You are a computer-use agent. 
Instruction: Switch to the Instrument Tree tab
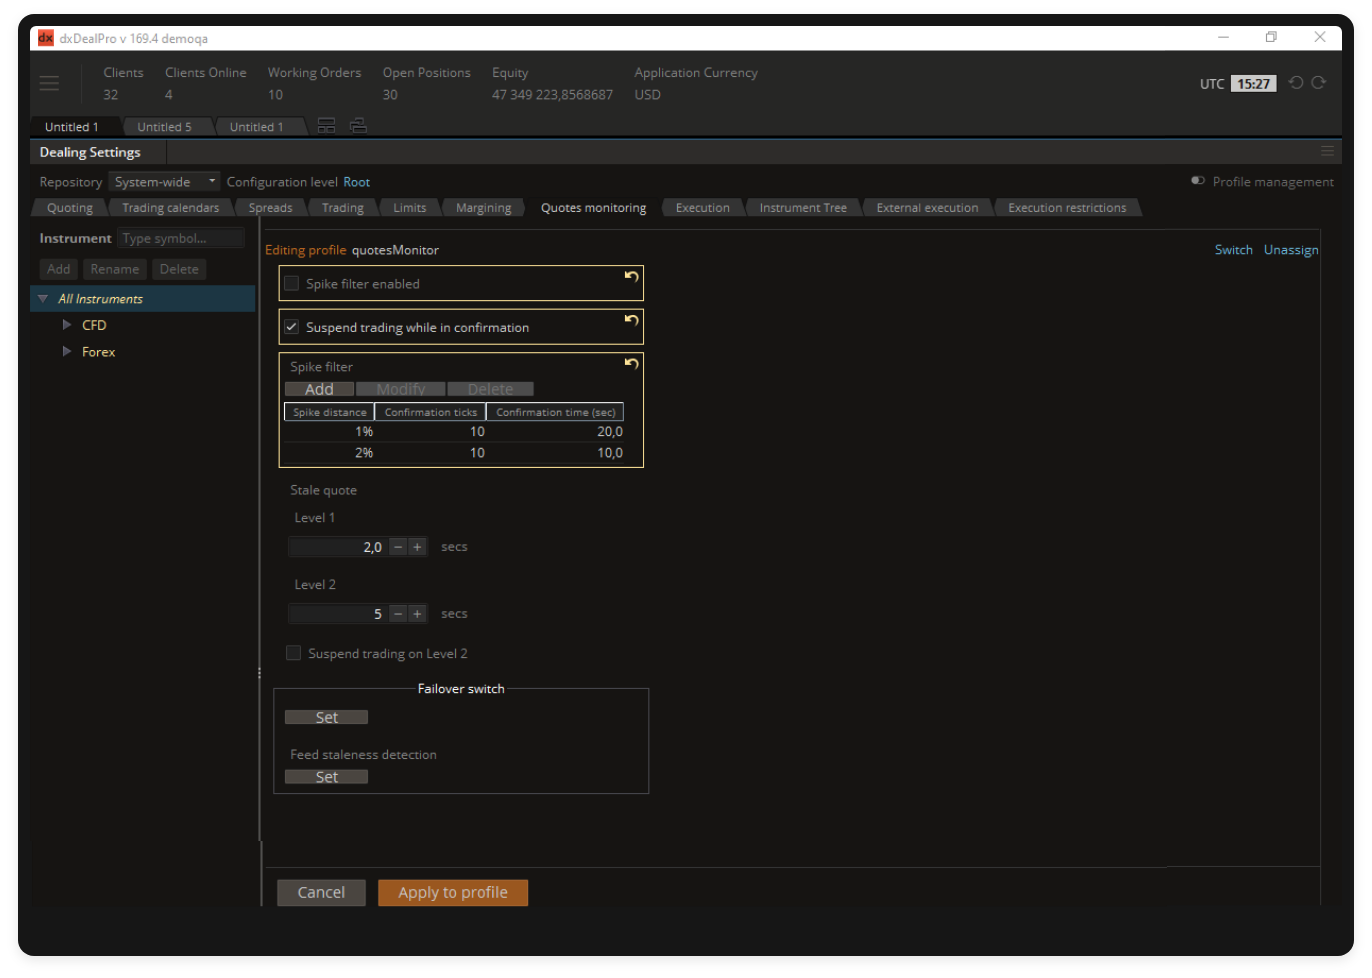coord(803,208)
